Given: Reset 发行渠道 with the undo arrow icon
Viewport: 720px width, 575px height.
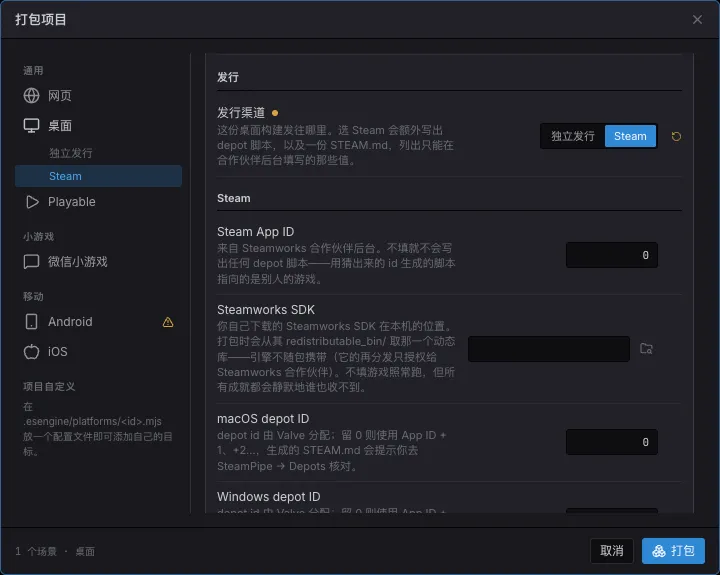Looking at the screenshot, I should [676, 136].
